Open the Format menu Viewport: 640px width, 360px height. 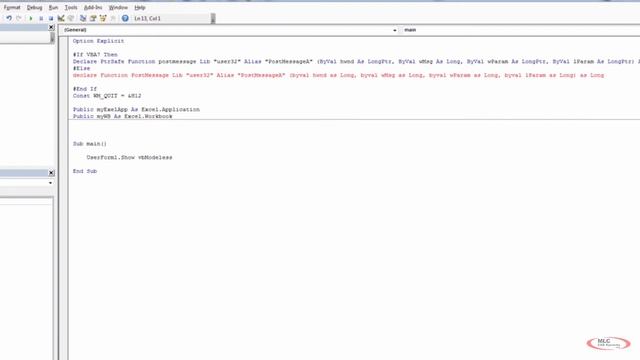coord(12,7)
